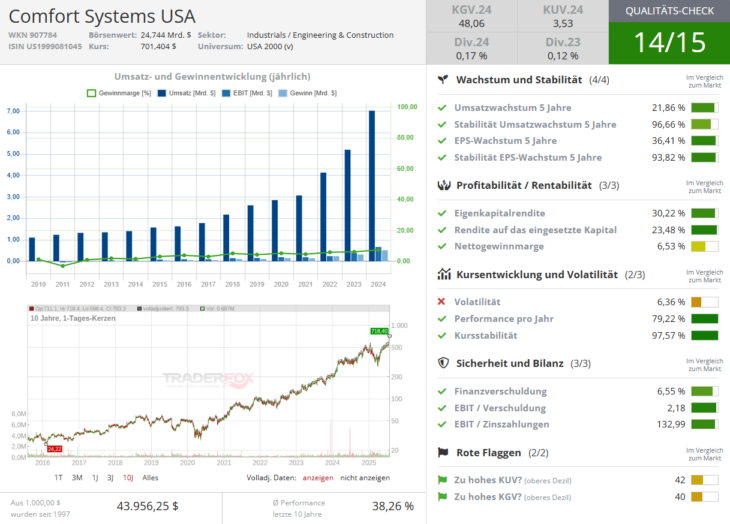This screenshot has height=524, width=730.
Task: Click the red X next to Volatilität
Action: click(x=441, y=302)
